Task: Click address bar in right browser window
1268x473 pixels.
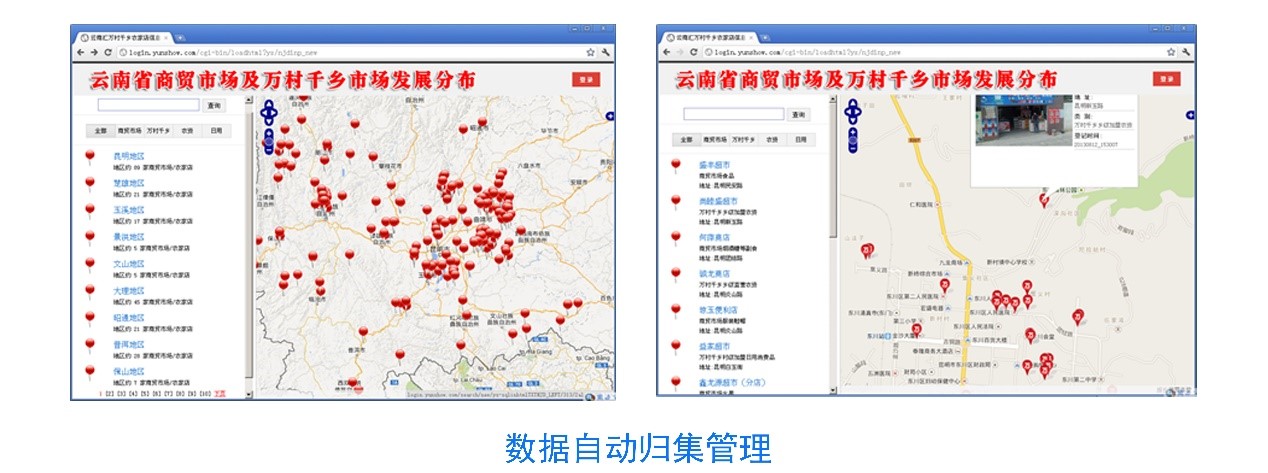Action: [x=940, y=52]
